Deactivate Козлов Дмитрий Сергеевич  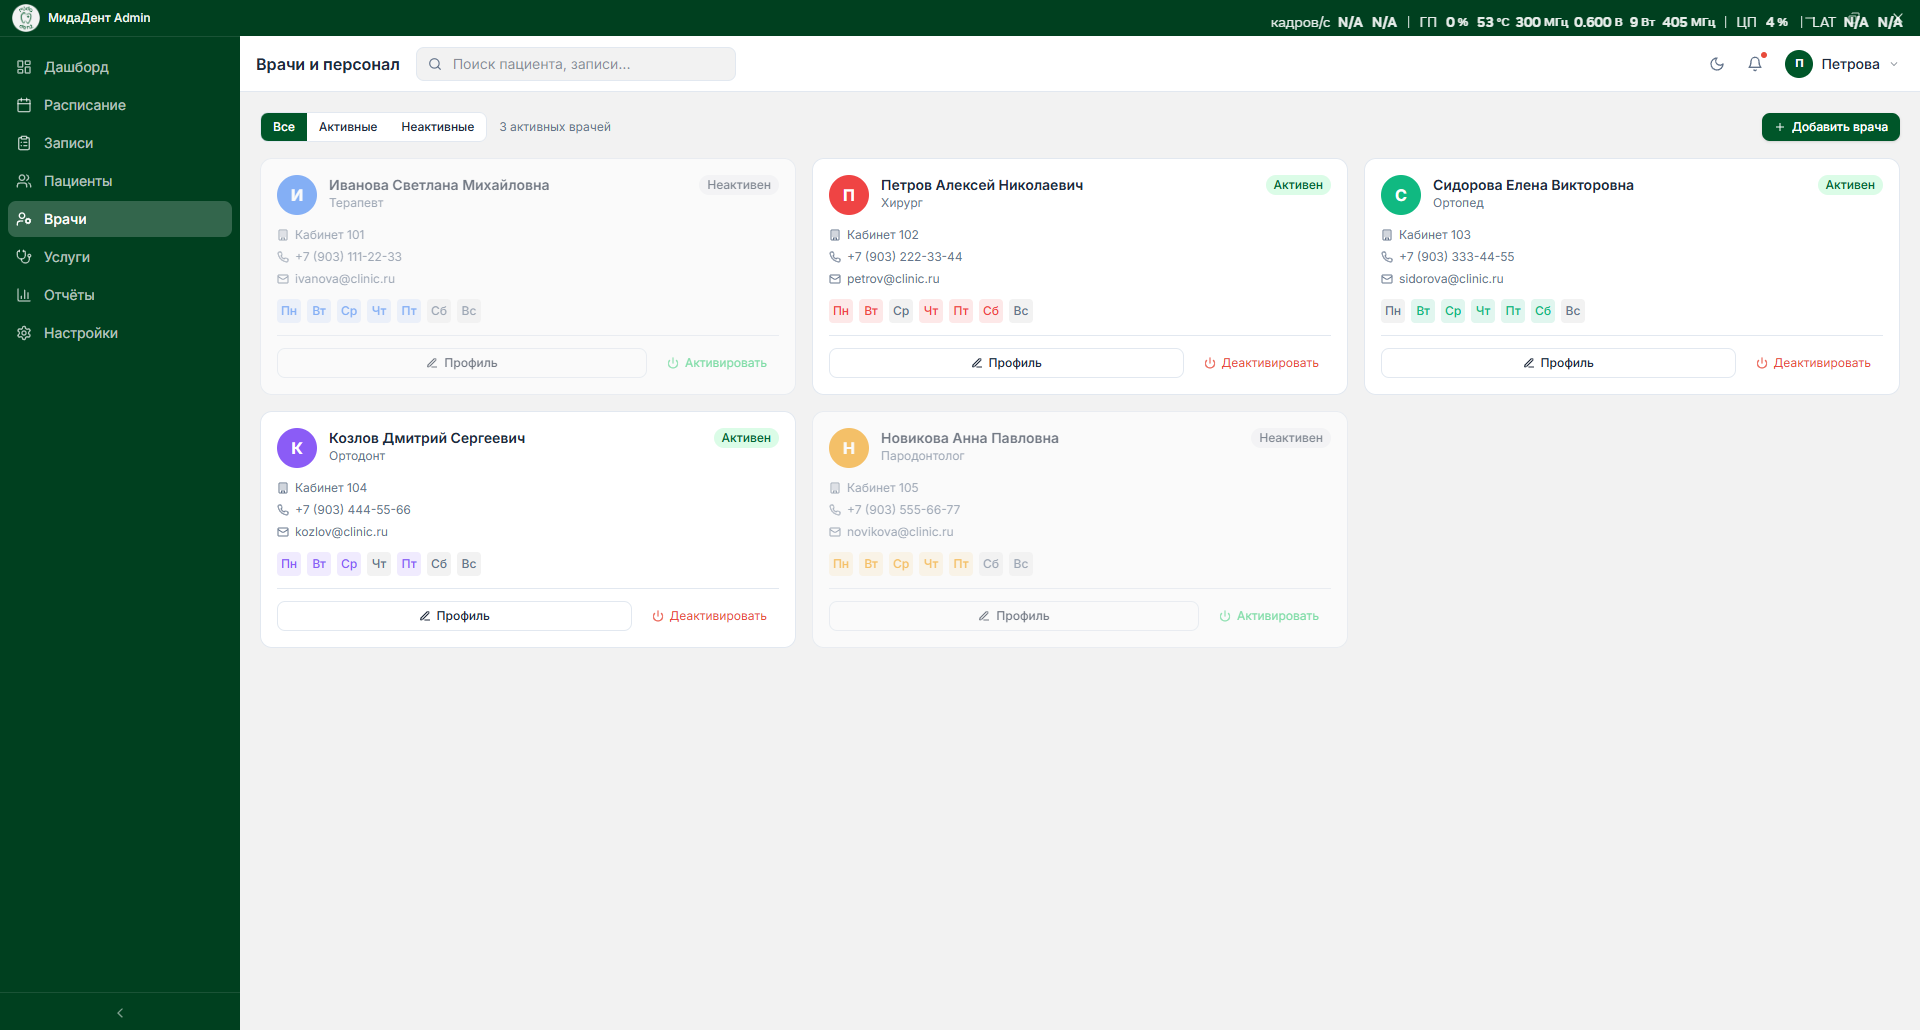click(709, 616)
